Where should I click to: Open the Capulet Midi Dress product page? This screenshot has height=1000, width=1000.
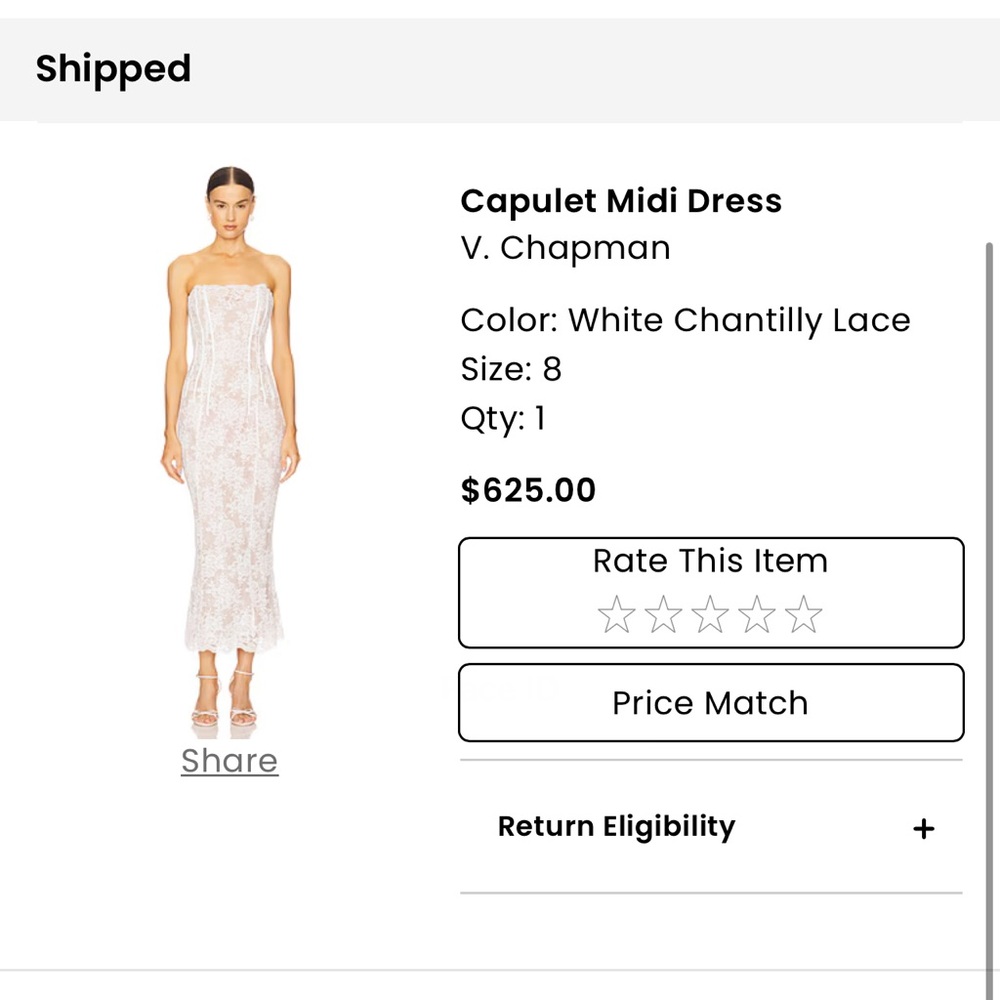tap(620, 201)
